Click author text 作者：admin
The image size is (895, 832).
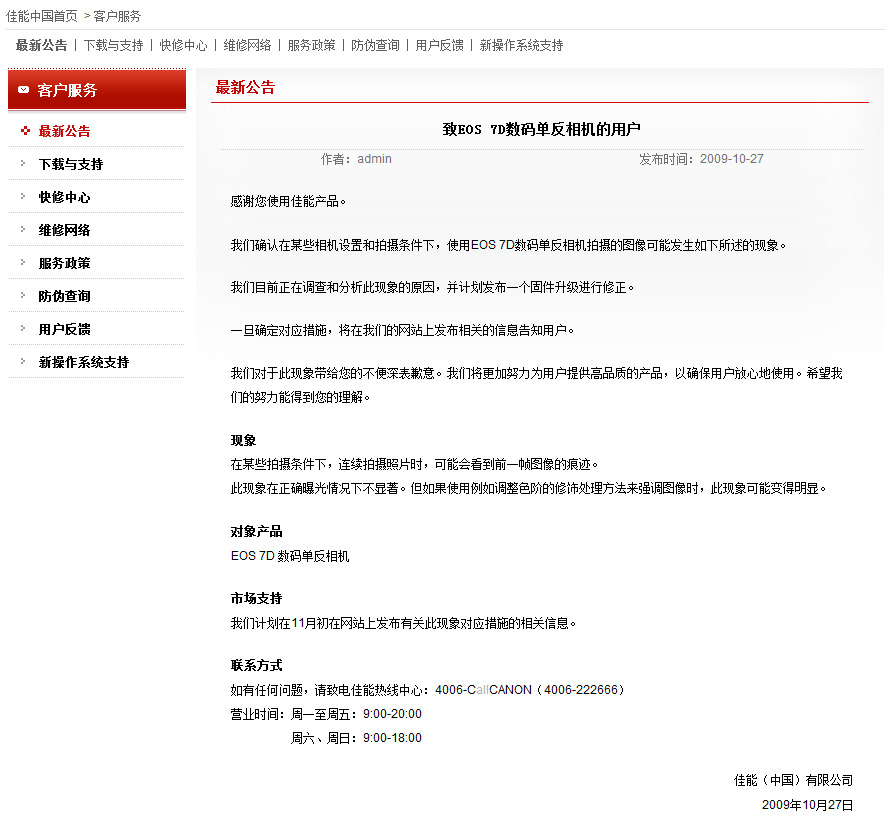tap(356, 159)
